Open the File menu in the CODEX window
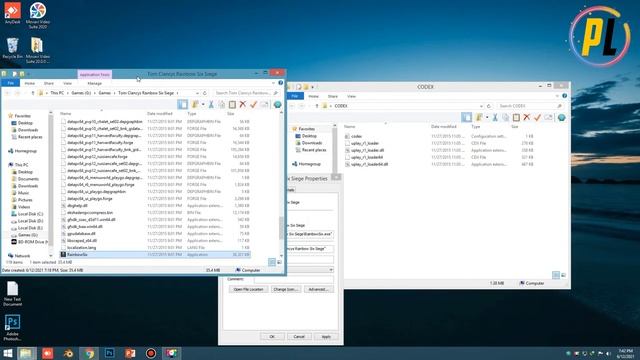640x360 pixels. click(295, 96)
